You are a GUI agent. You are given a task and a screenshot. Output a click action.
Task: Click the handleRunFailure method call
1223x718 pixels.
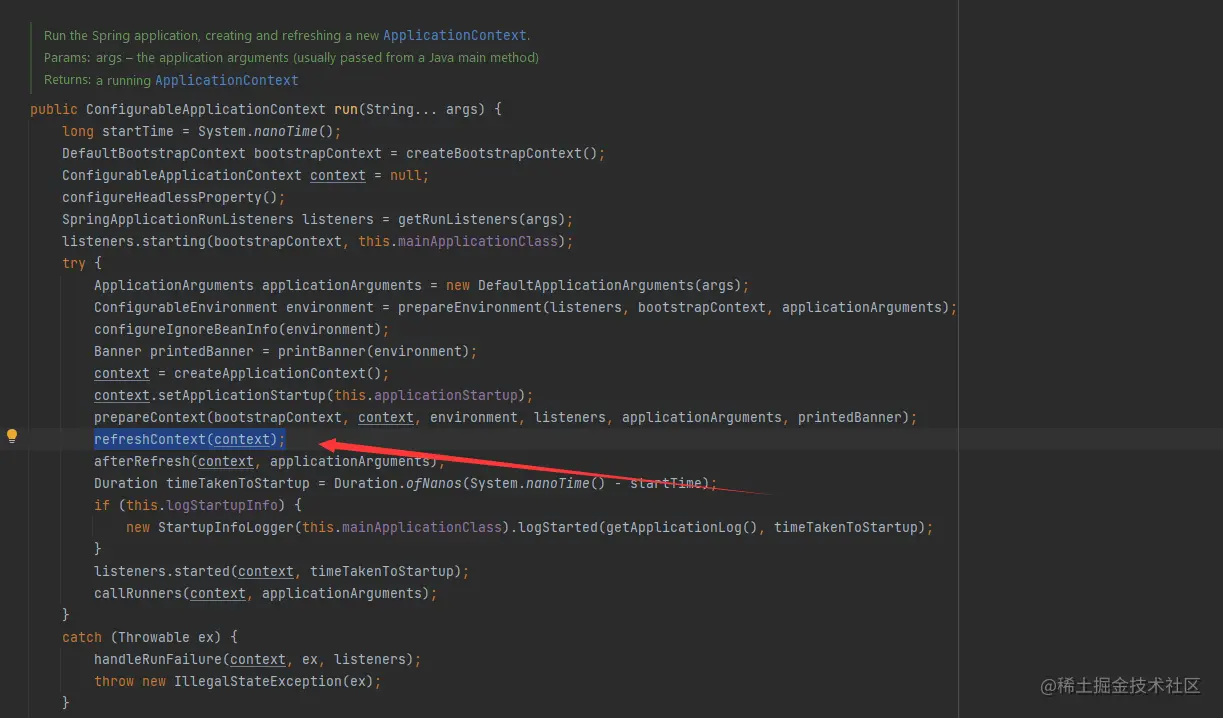(158, 659)
